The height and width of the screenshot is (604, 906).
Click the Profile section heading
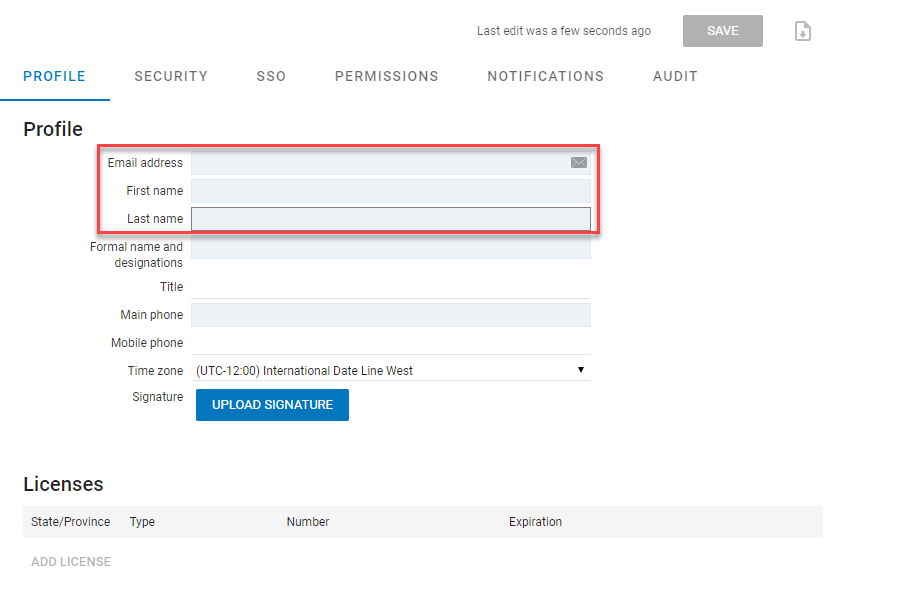[x=53, y=129]
